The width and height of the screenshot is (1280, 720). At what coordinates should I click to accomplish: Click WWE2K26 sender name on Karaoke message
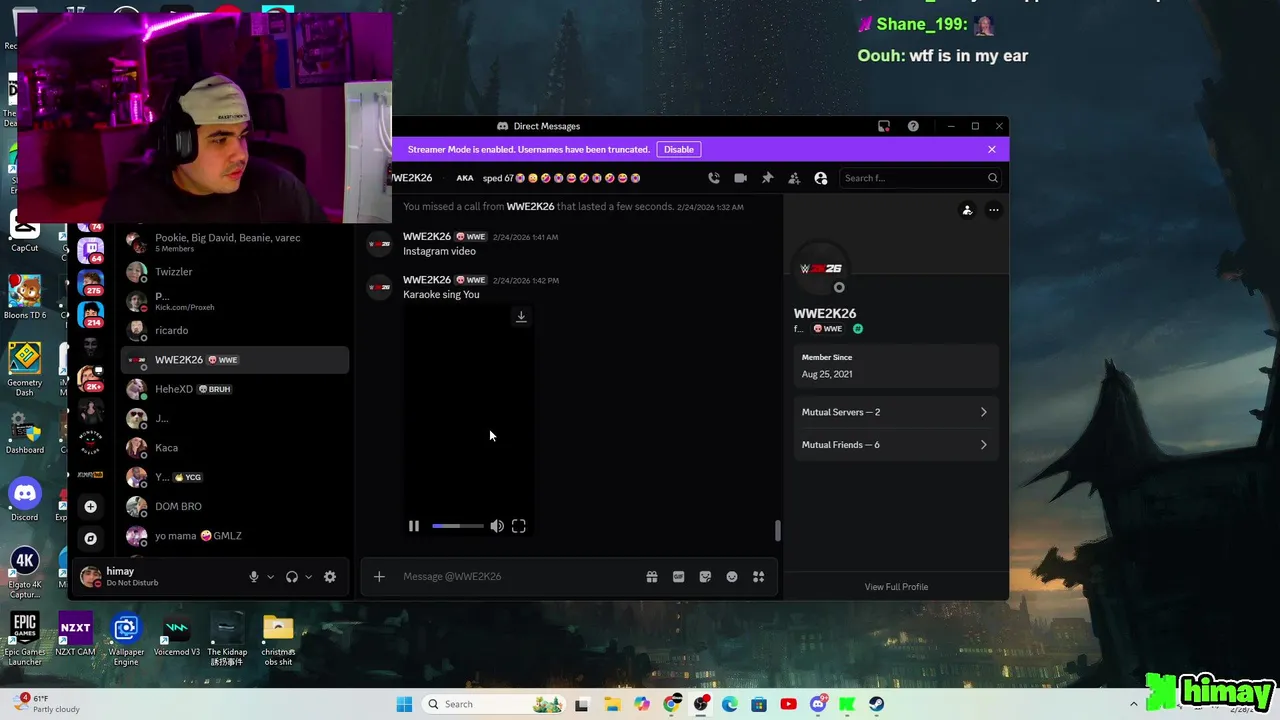coord(427,280)
